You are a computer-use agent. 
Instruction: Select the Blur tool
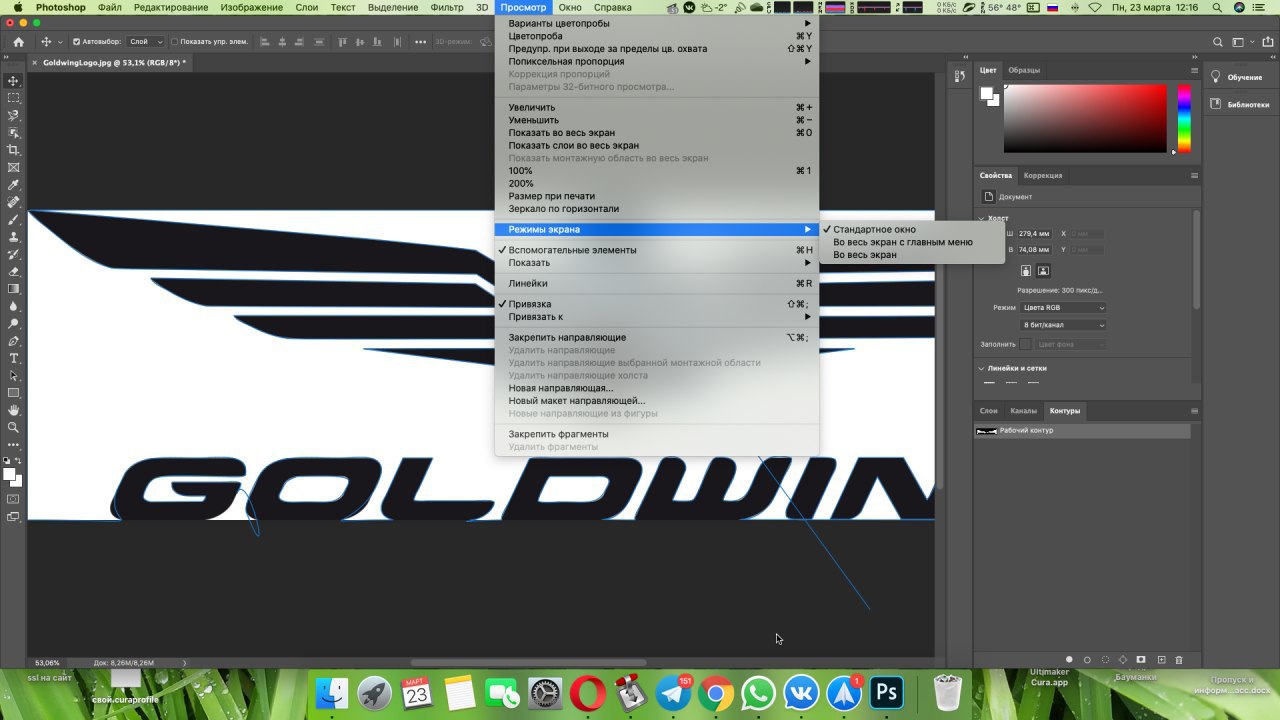pyautogui.click(x=13, y=306)
